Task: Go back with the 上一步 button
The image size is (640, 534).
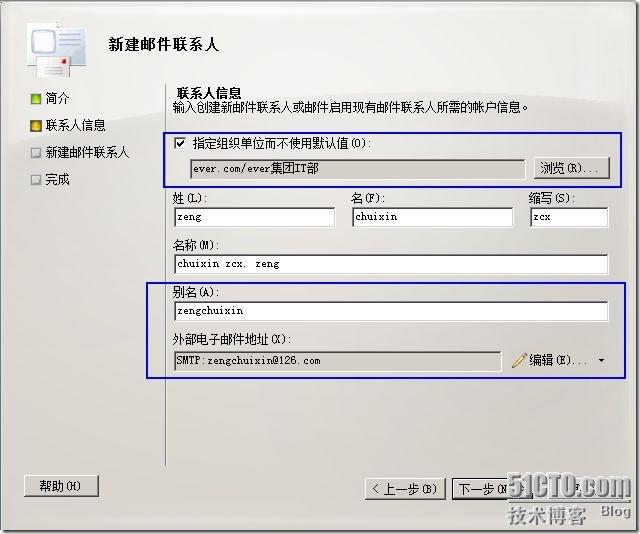Action: [x=405, y=489]
